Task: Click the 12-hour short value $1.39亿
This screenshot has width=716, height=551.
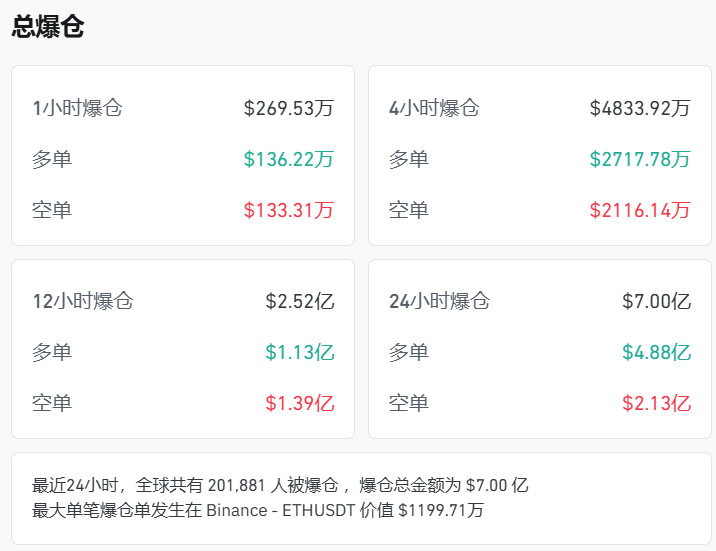Action: click(x=299, y=403)
